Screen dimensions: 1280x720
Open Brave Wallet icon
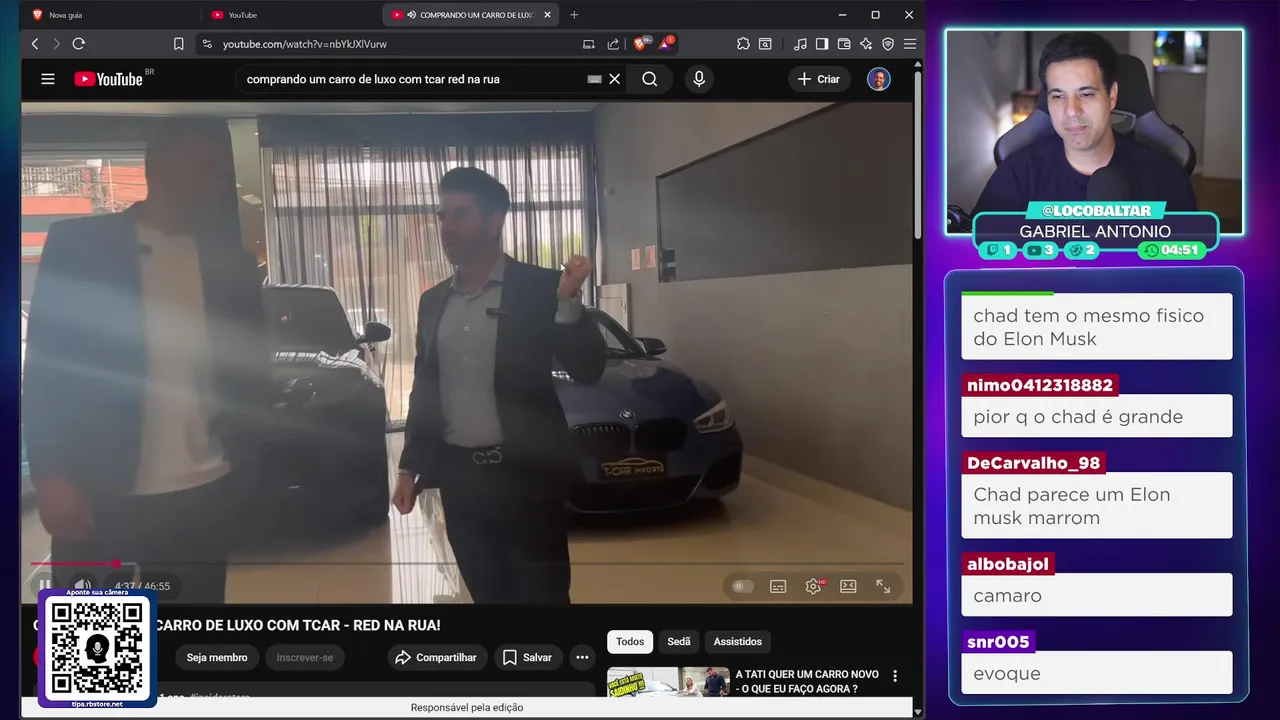click(x=844, y=44)
